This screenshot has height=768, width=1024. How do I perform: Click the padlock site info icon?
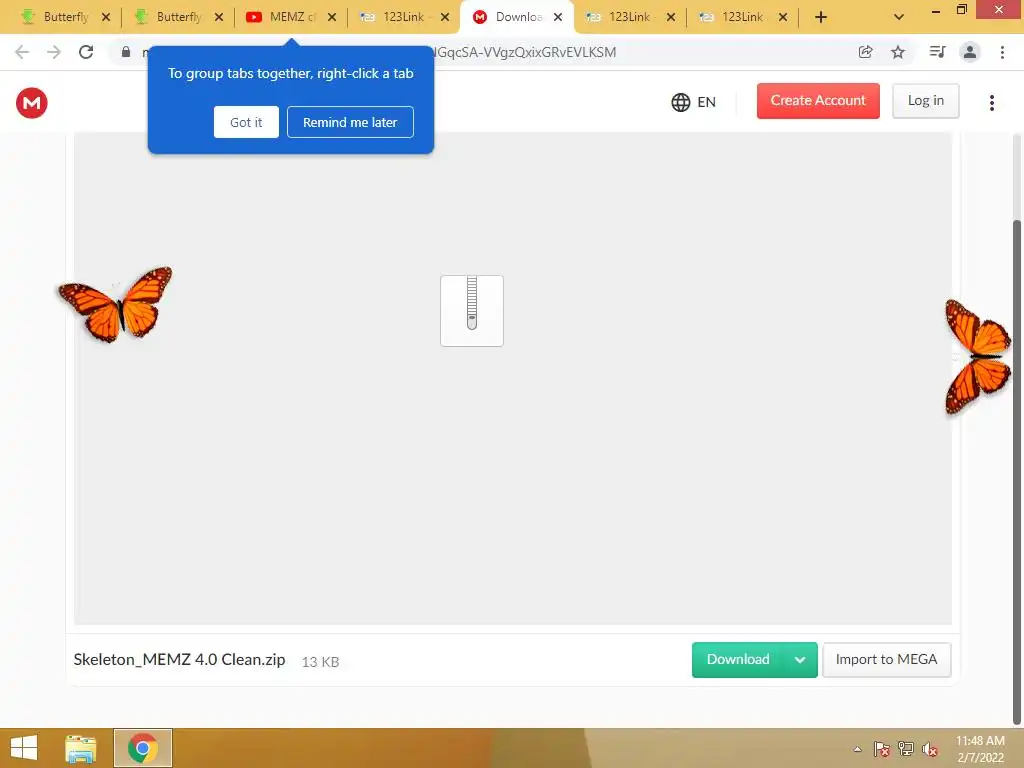[x=126, y=52]
